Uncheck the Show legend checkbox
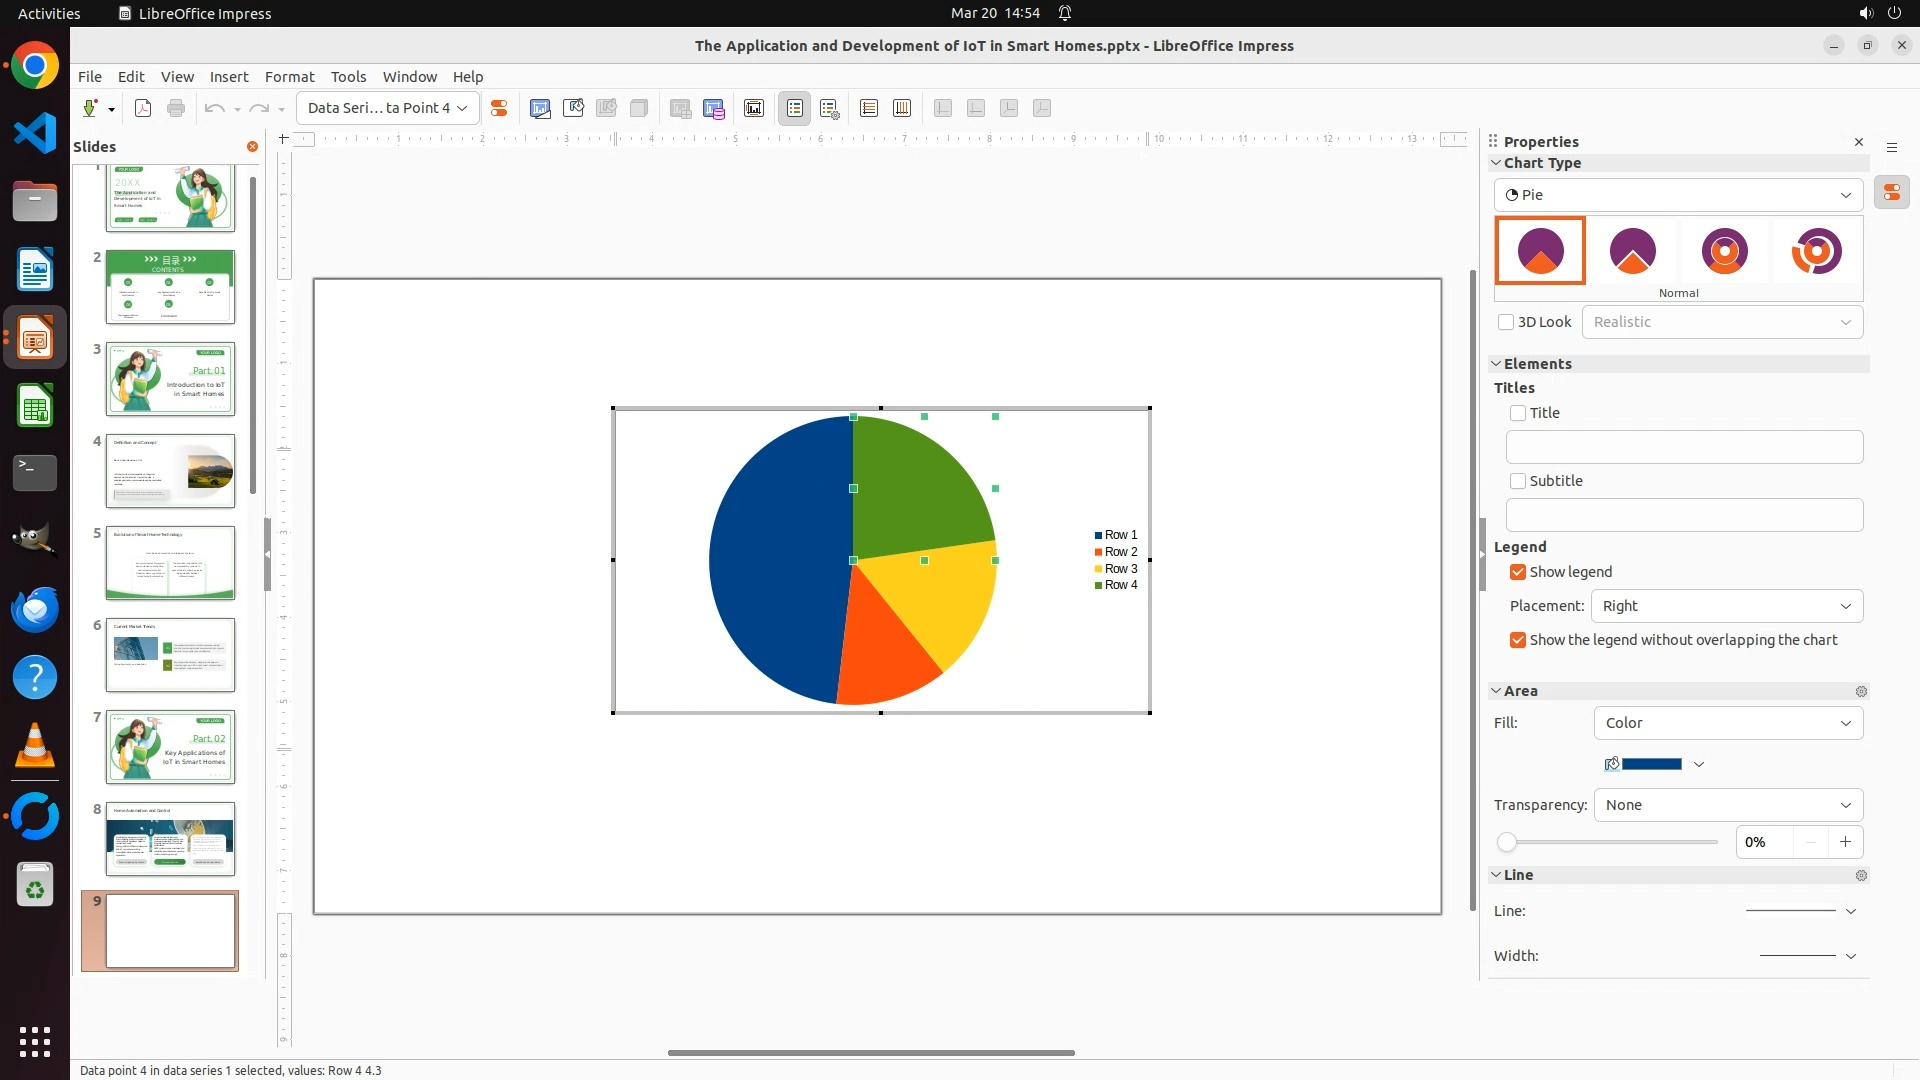Image resolution: width=1920 pixels, height=1080 pixels. point(1518,572)
